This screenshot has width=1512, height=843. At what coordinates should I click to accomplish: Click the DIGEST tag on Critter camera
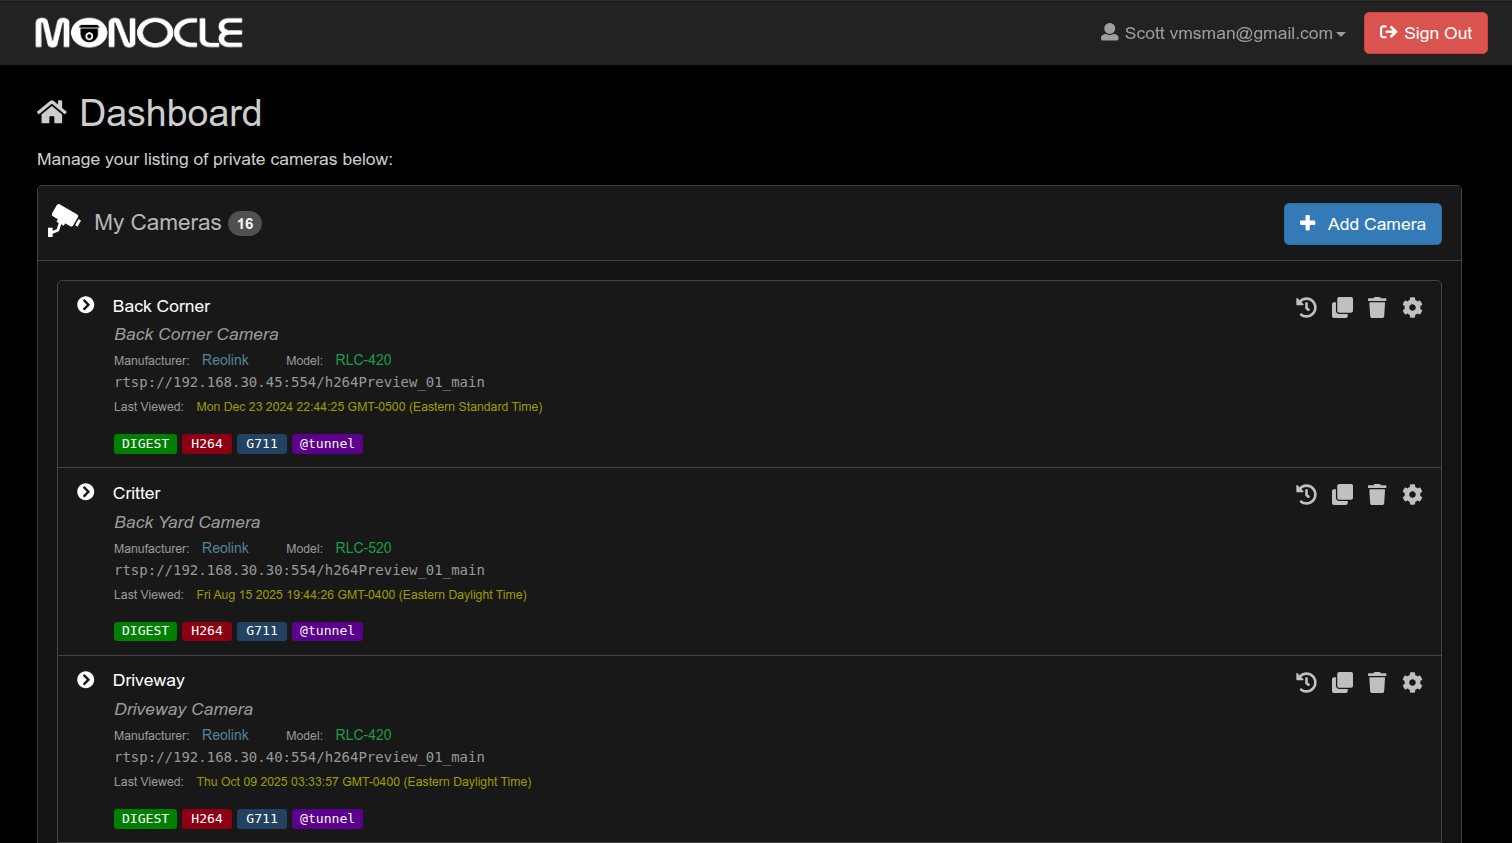tap(145, 631)
